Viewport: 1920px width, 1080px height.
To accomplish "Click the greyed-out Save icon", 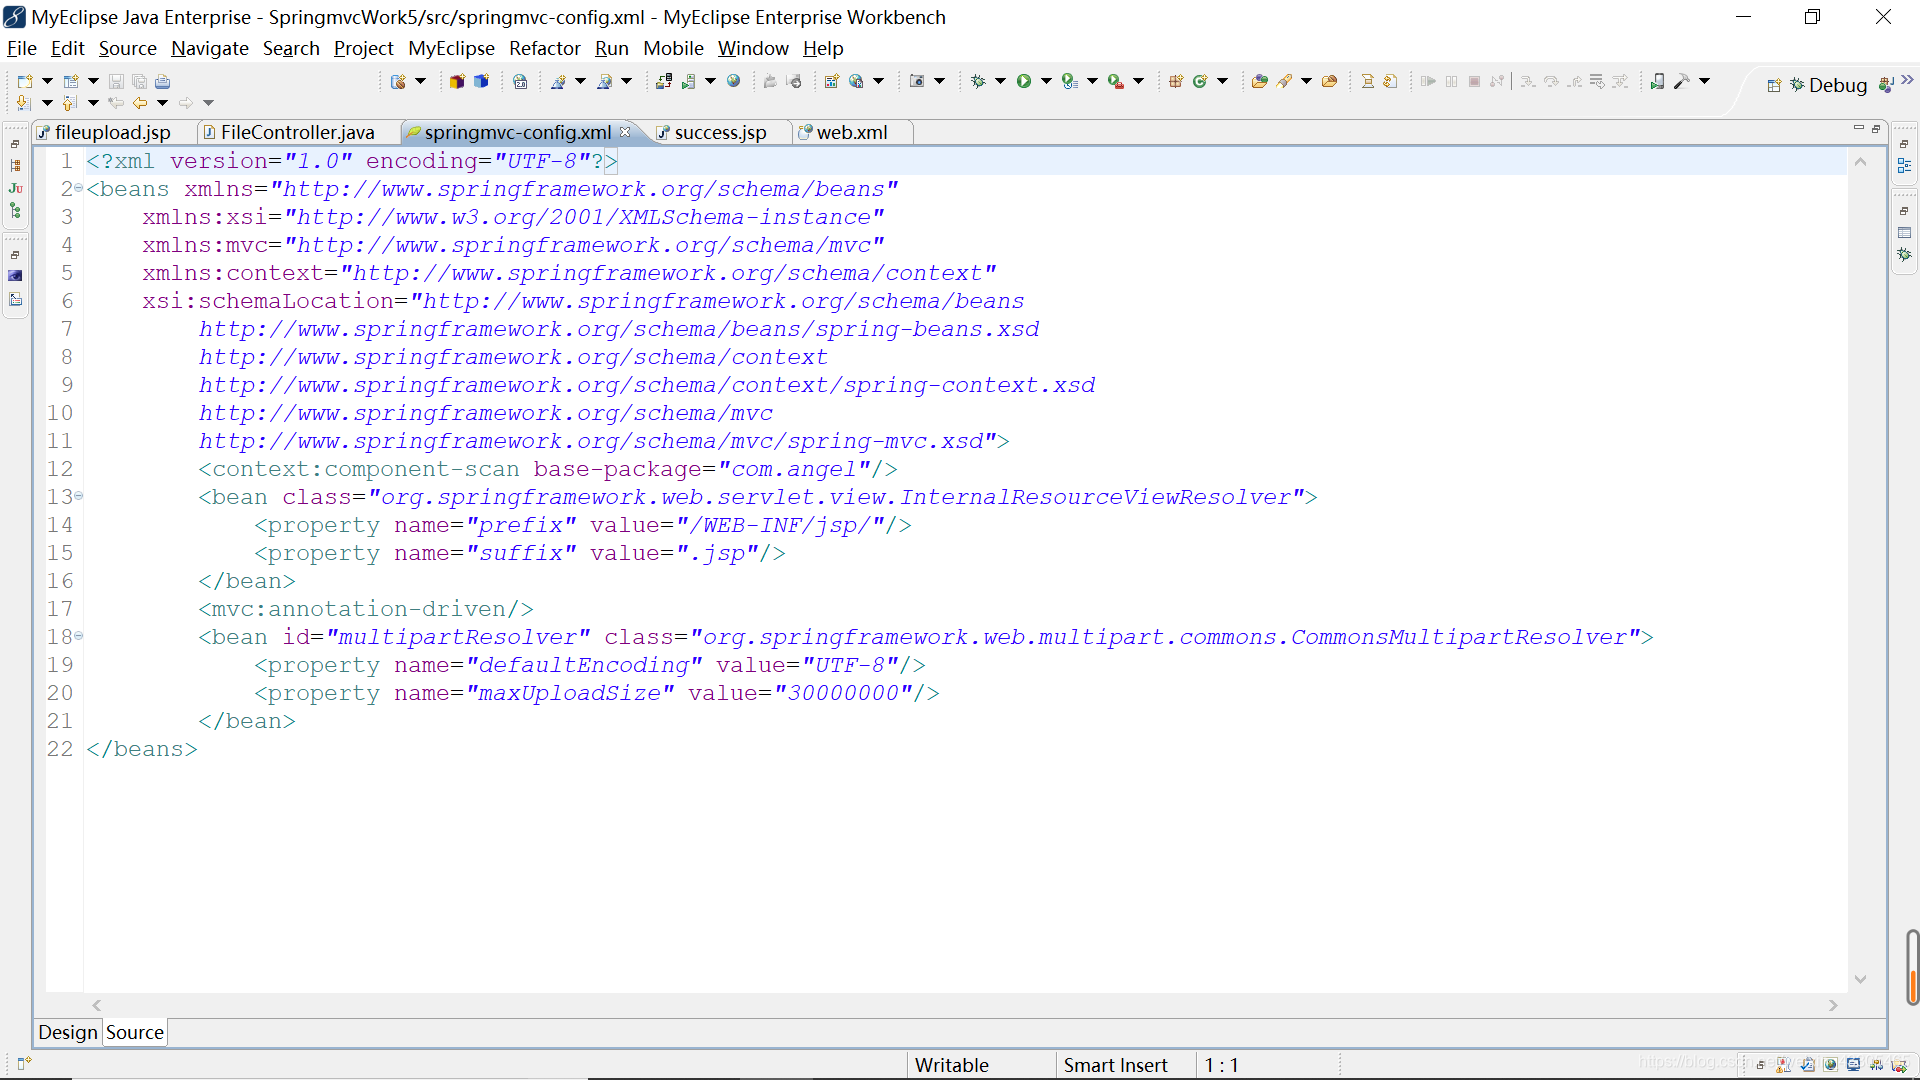I will point(116,81).
